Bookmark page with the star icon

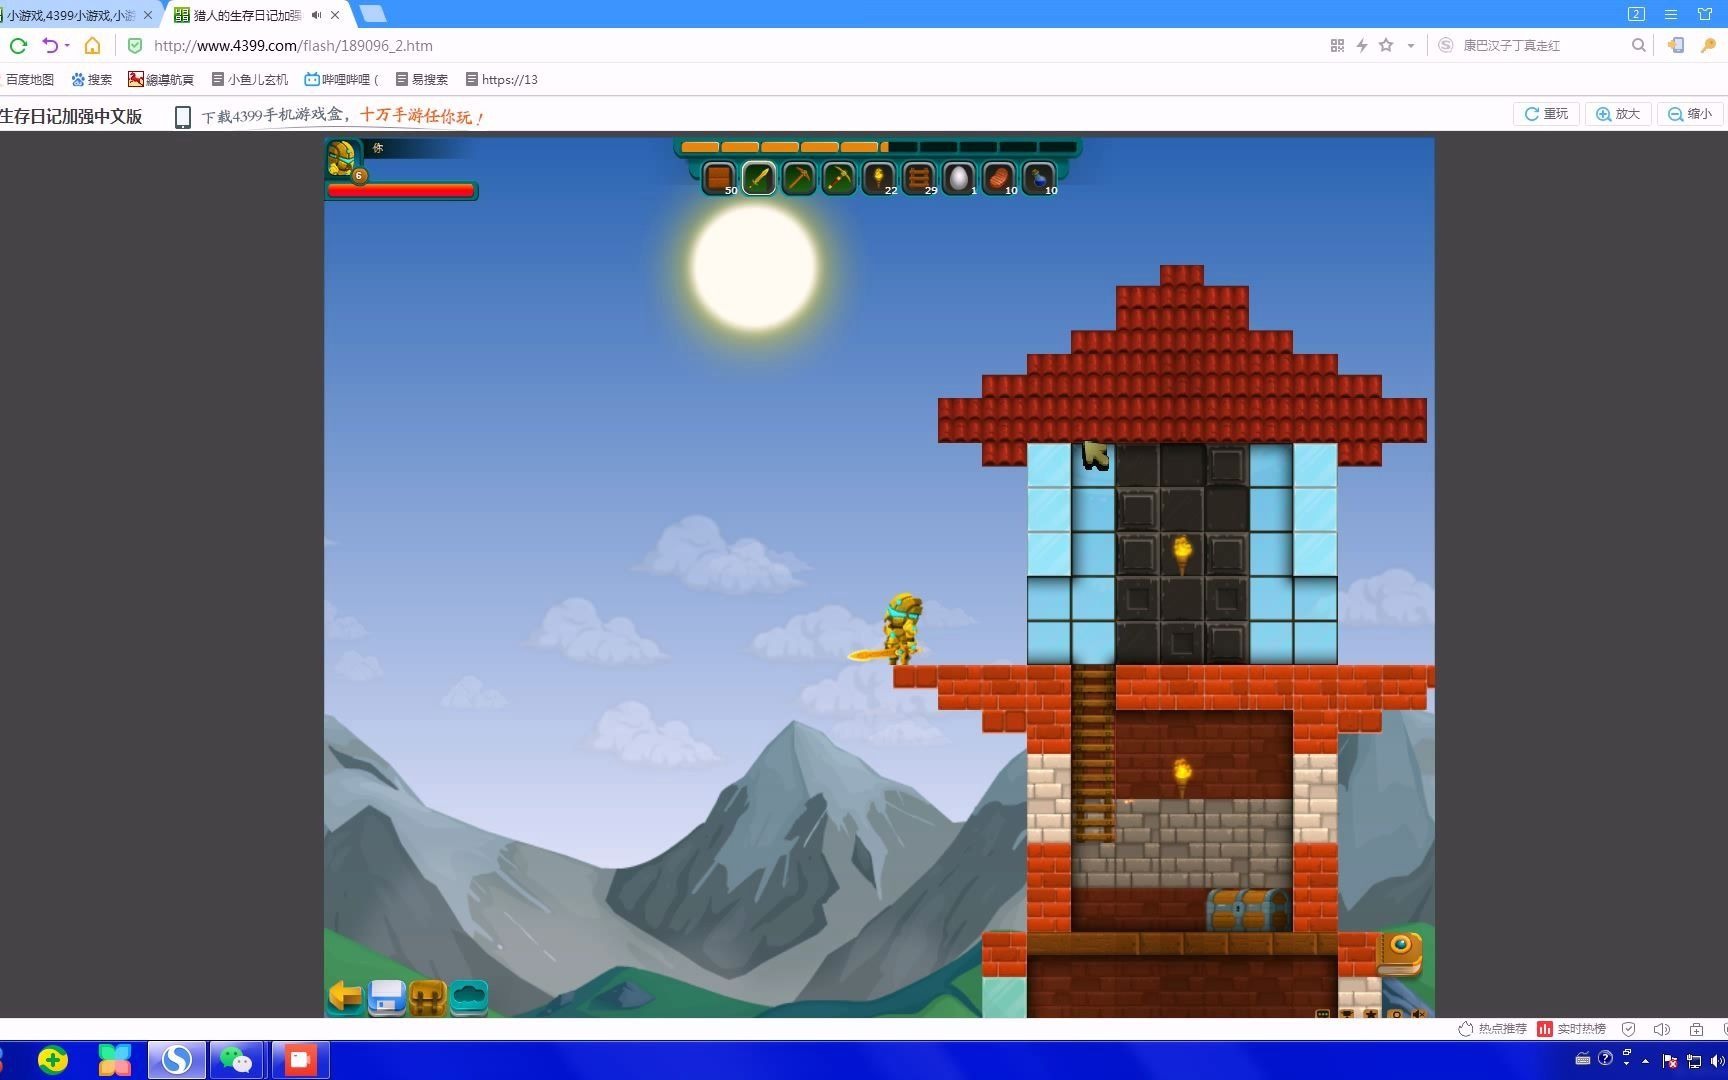[1386, 45]
